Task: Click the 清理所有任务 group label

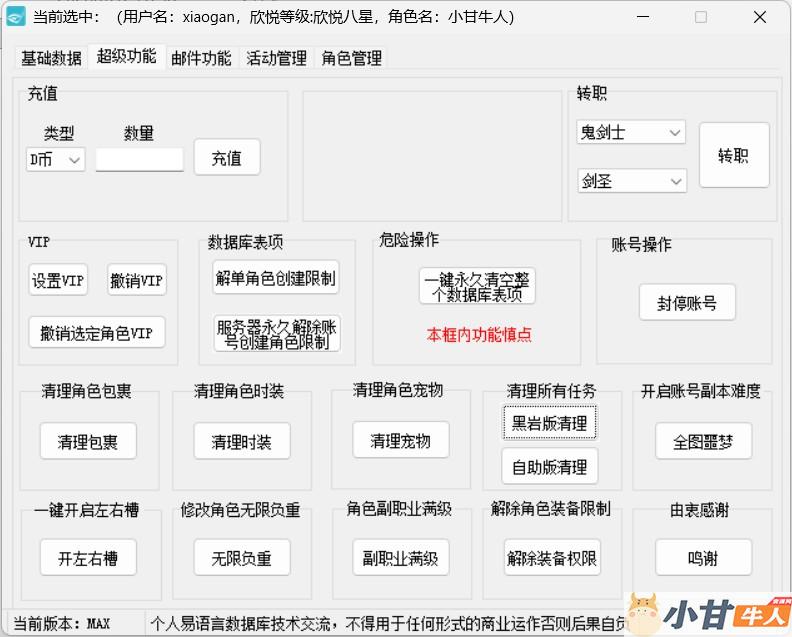Action: coord(551,391)
